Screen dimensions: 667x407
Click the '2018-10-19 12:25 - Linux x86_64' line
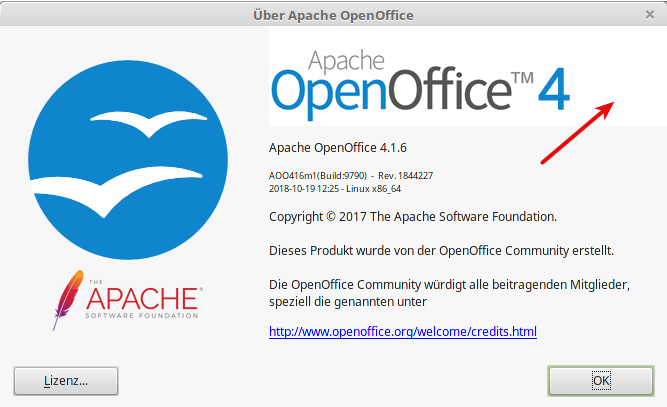click(335, 189)
